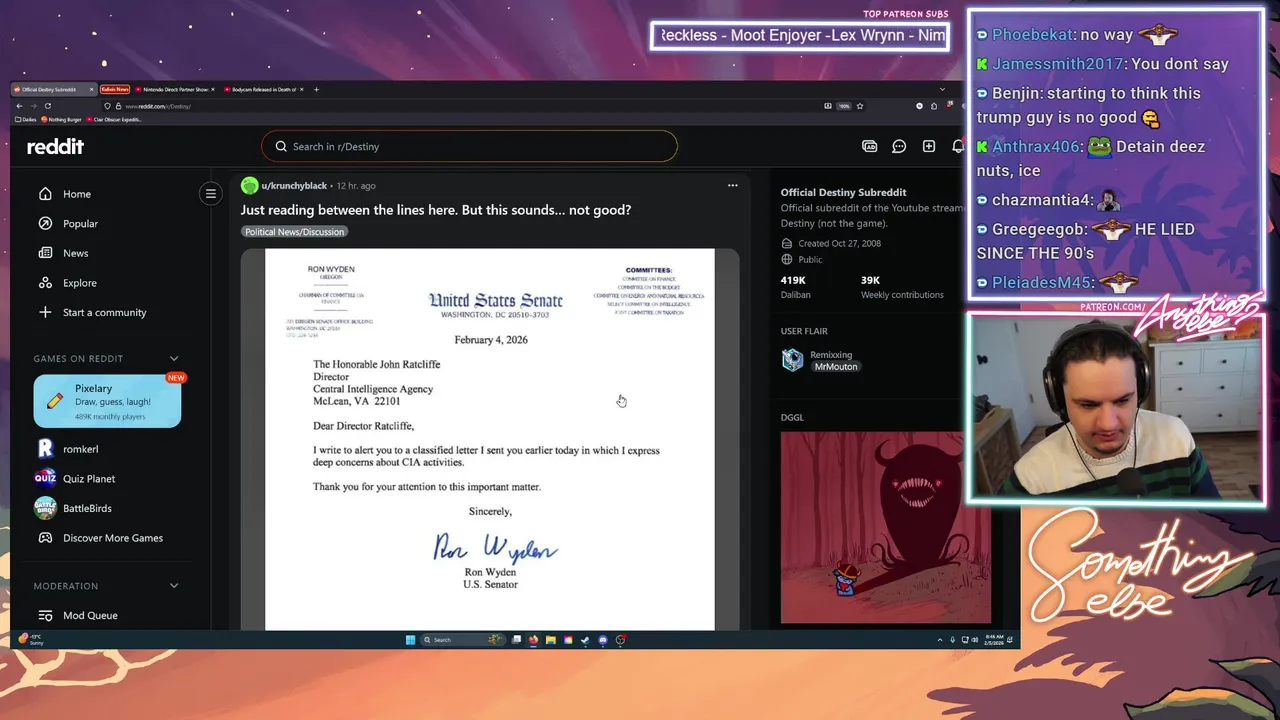Image resolution: width=1280 pixels, height=720 pixels.
Task: Open post title 'Just reading between the lines'
Action: [436, 210]
